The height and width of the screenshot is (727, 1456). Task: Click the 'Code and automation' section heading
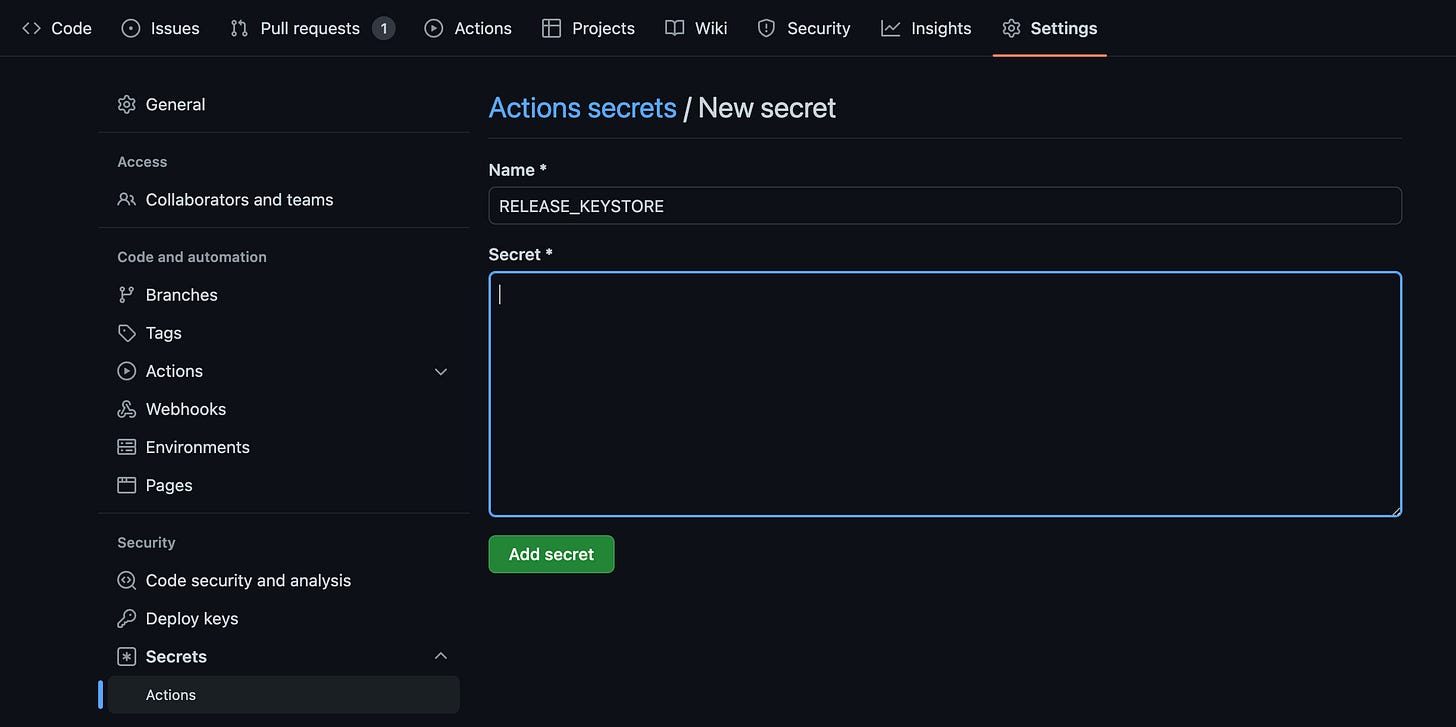tap(192, 256)
